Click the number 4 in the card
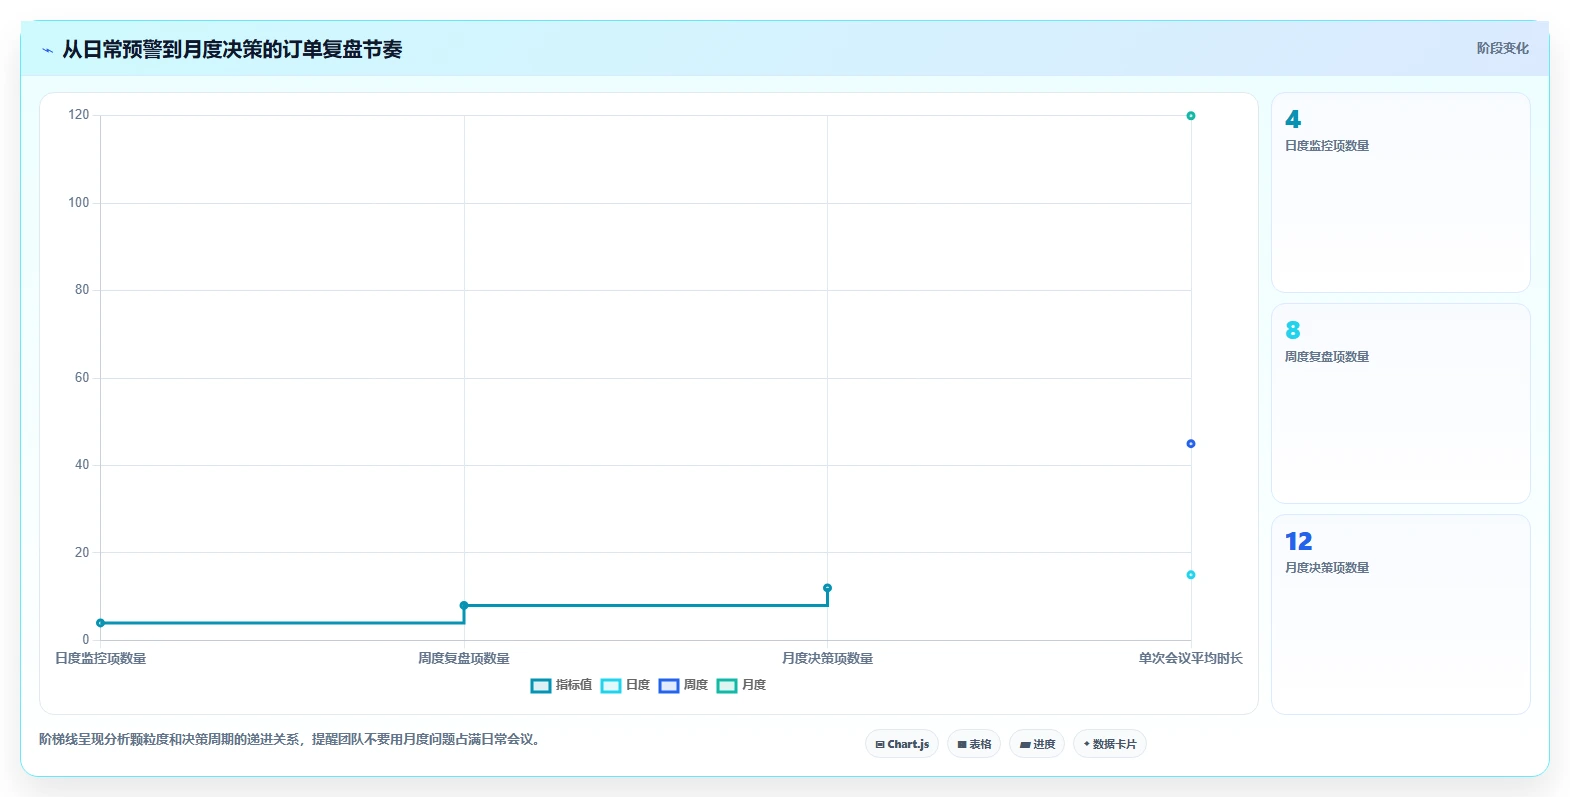 pyautogui.click(x=1293, y=120)
